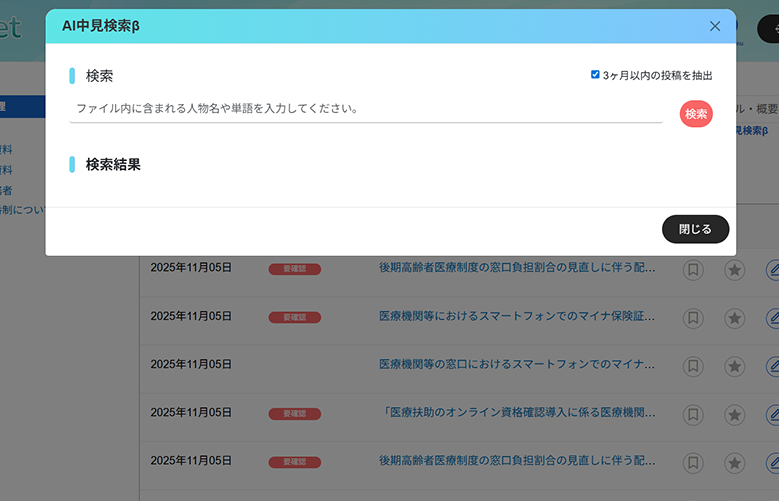Focus the keyword search input field
The height and width of the screenshot is (501, 779).
[365, 108]
